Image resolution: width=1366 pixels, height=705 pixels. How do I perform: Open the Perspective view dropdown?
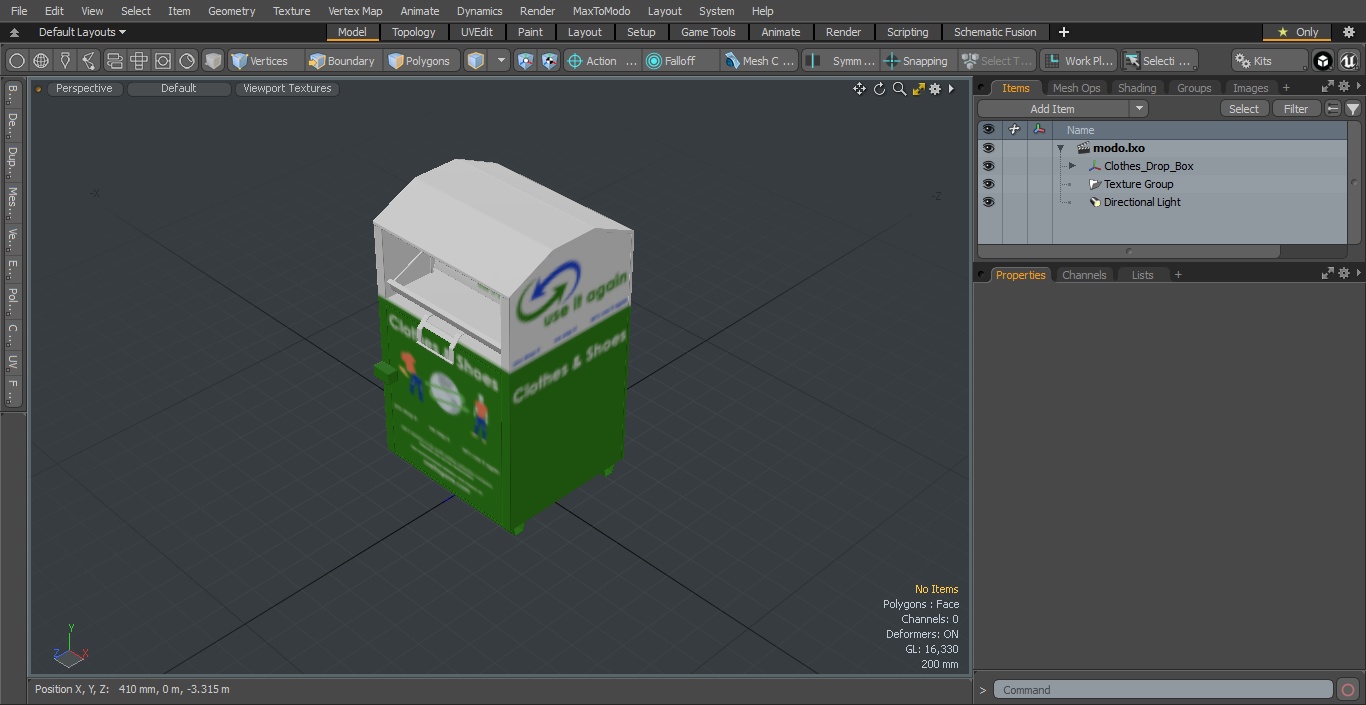coord(84,89)
